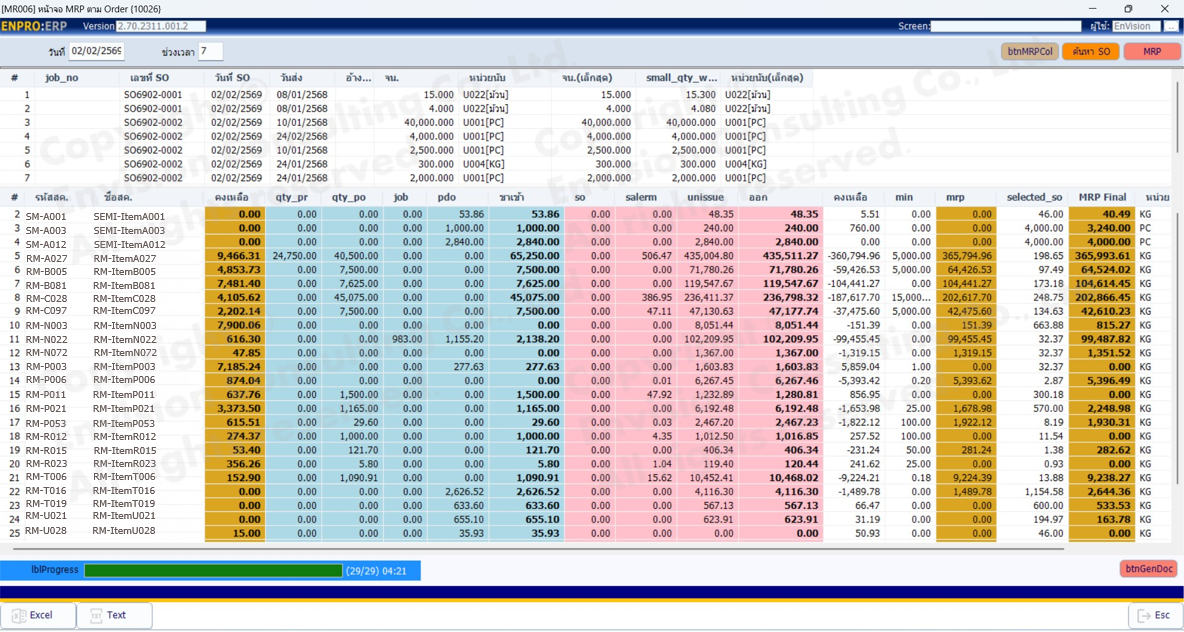Click pdo value 277.63 for RM-P003
1184x632 pixels.
pos(469,365)
